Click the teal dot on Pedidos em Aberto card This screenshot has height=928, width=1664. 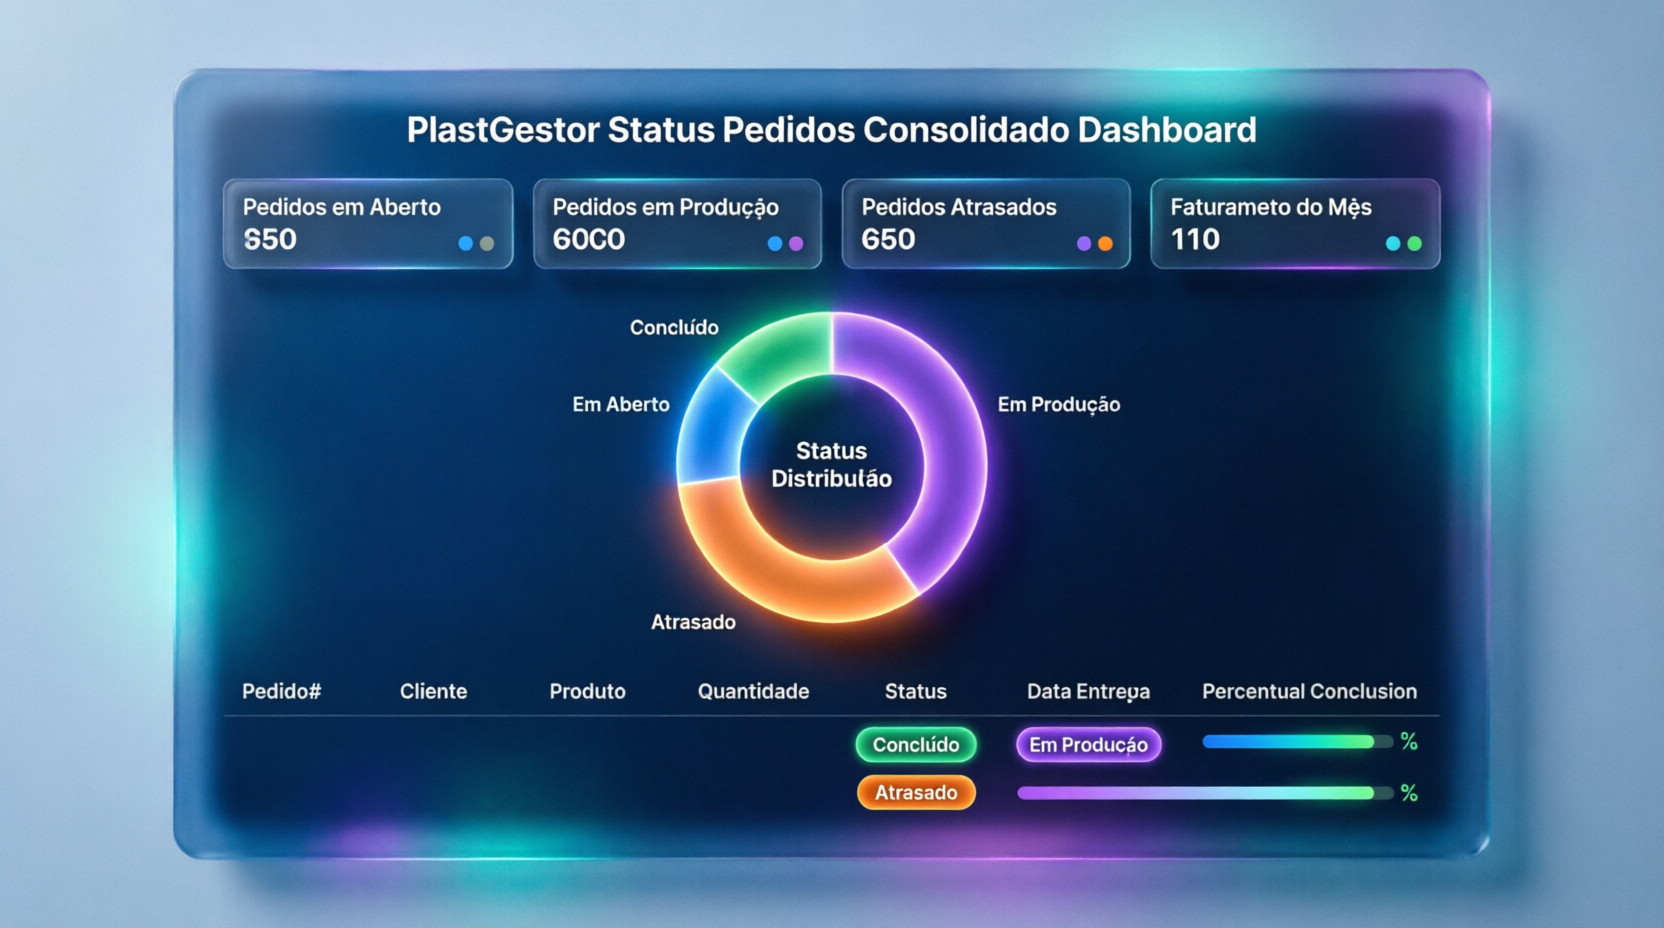point(467,243)
